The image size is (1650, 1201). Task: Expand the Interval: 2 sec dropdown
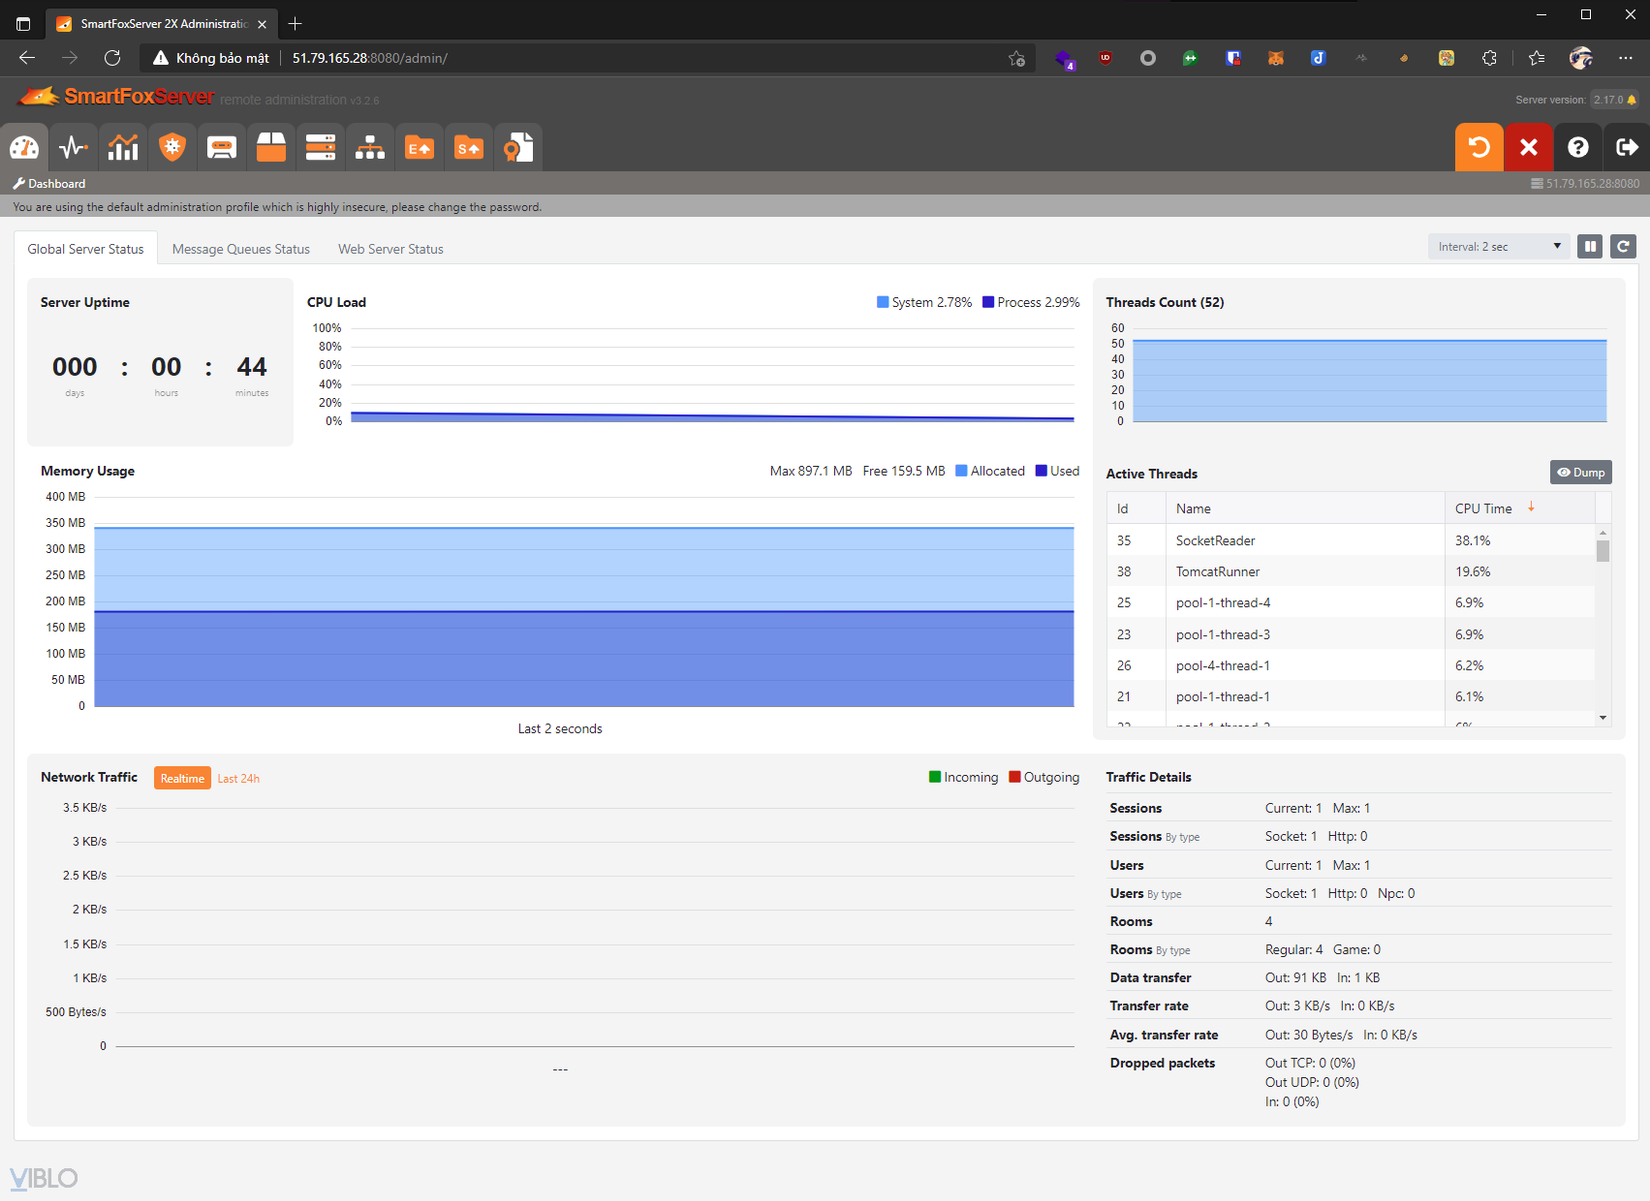pos(1498,247)
